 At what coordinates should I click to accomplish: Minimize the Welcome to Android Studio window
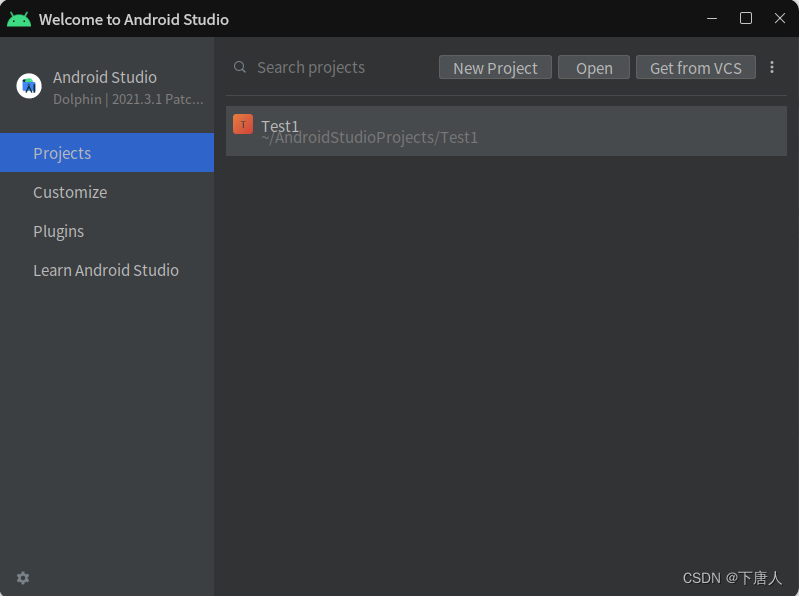coord(712,18)
